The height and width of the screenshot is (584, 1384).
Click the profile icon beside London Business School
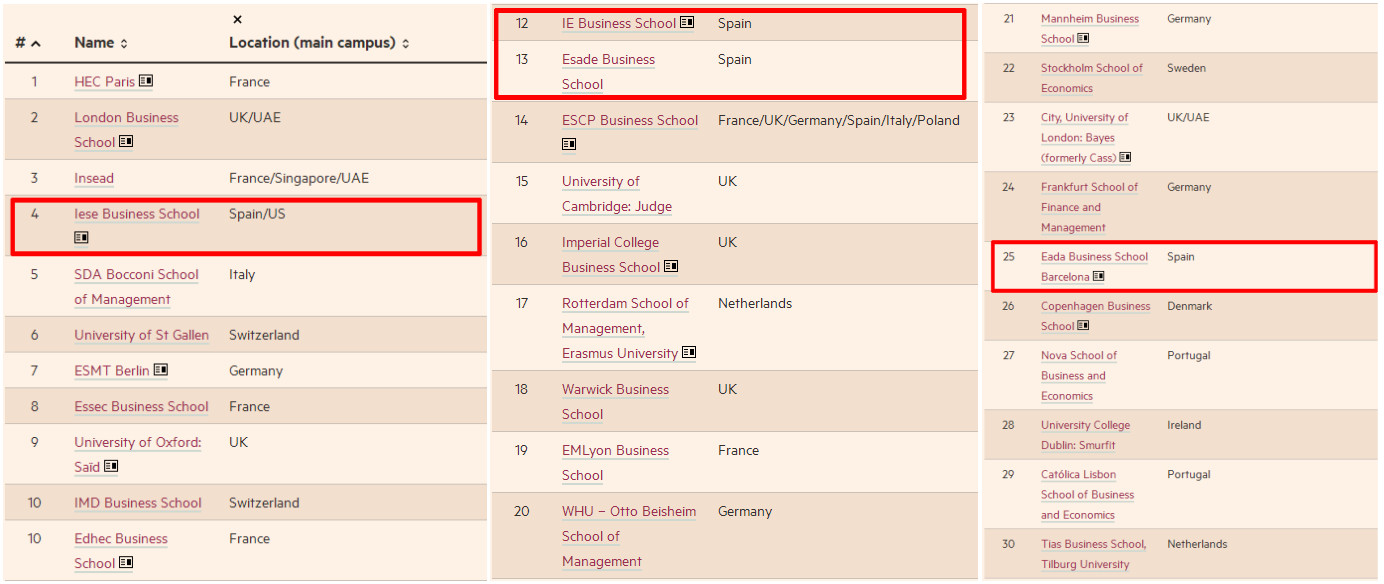126,141
